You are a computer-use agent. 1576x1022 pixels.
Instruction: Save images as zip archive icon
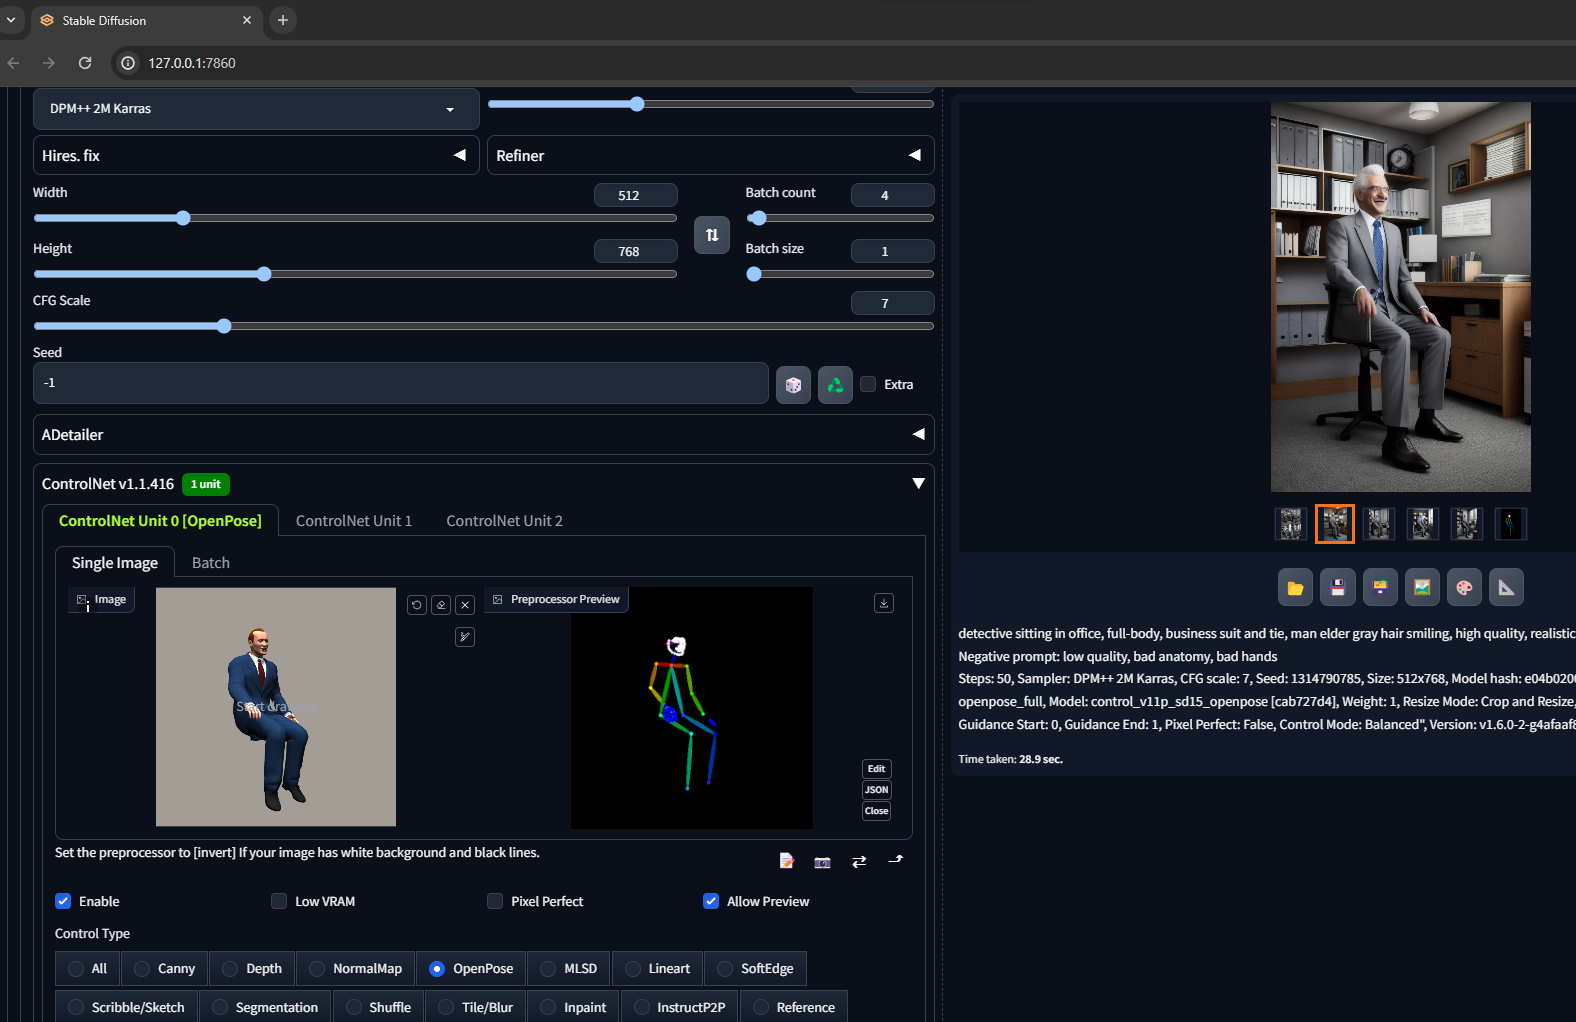click(1380, 588)
